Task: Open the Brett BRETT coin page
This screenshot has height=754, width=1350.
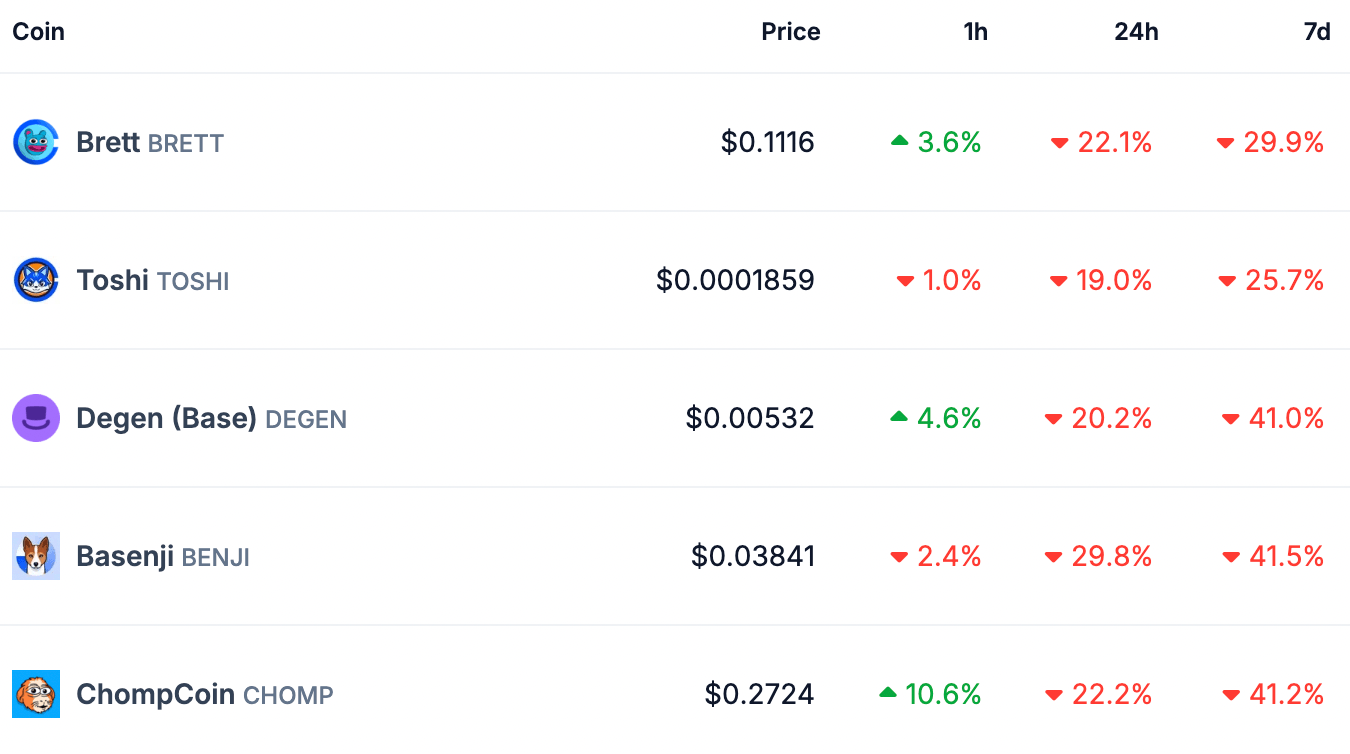Action: click(150, 142)
